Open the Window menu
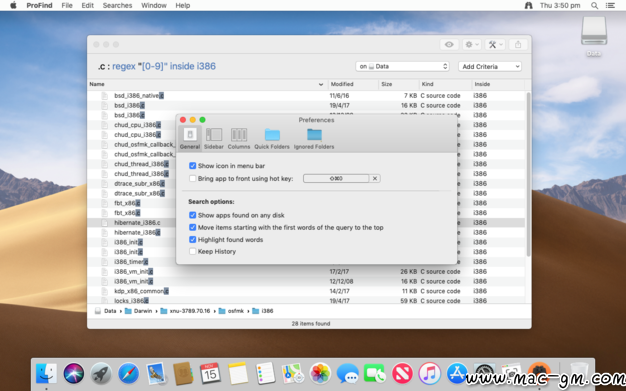The image size is (626, 391). pyautogui.click(x=154, y=6)
